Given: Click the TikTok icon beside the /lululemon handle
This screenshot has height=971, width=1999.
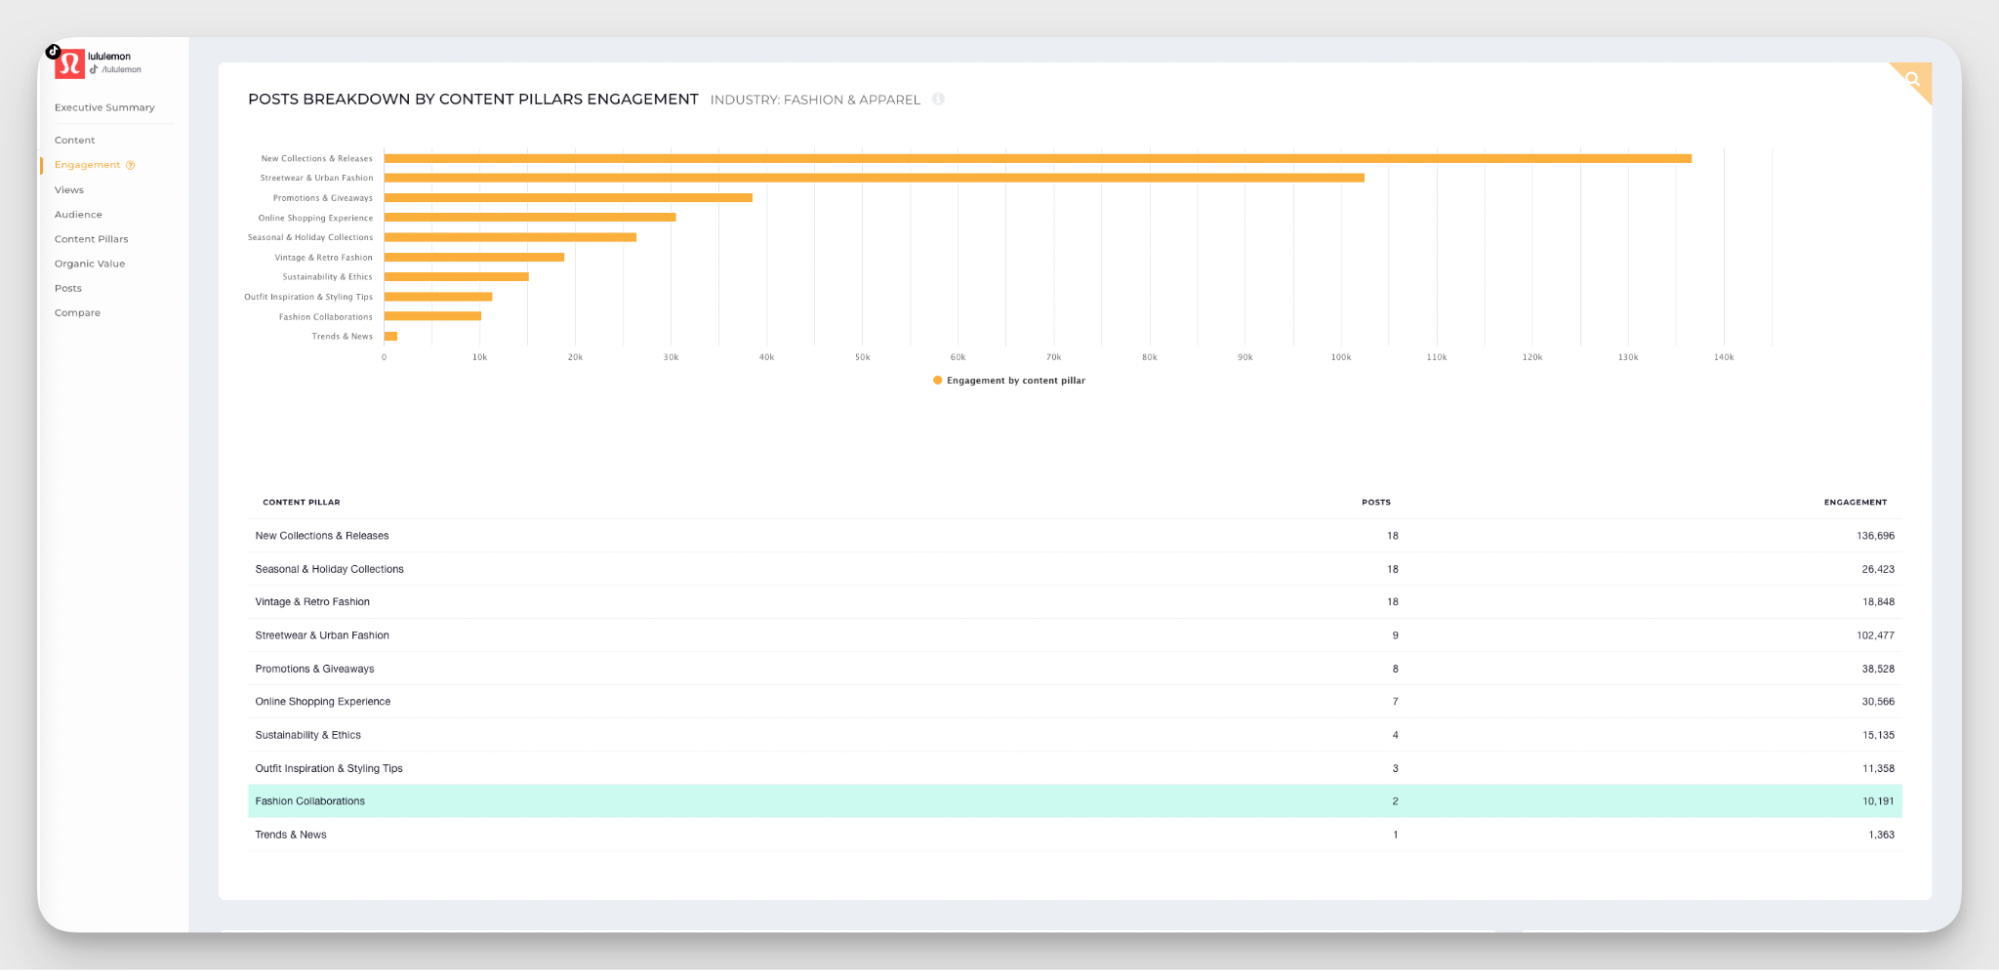Looking at the screenshot, I should coord(97,69).
